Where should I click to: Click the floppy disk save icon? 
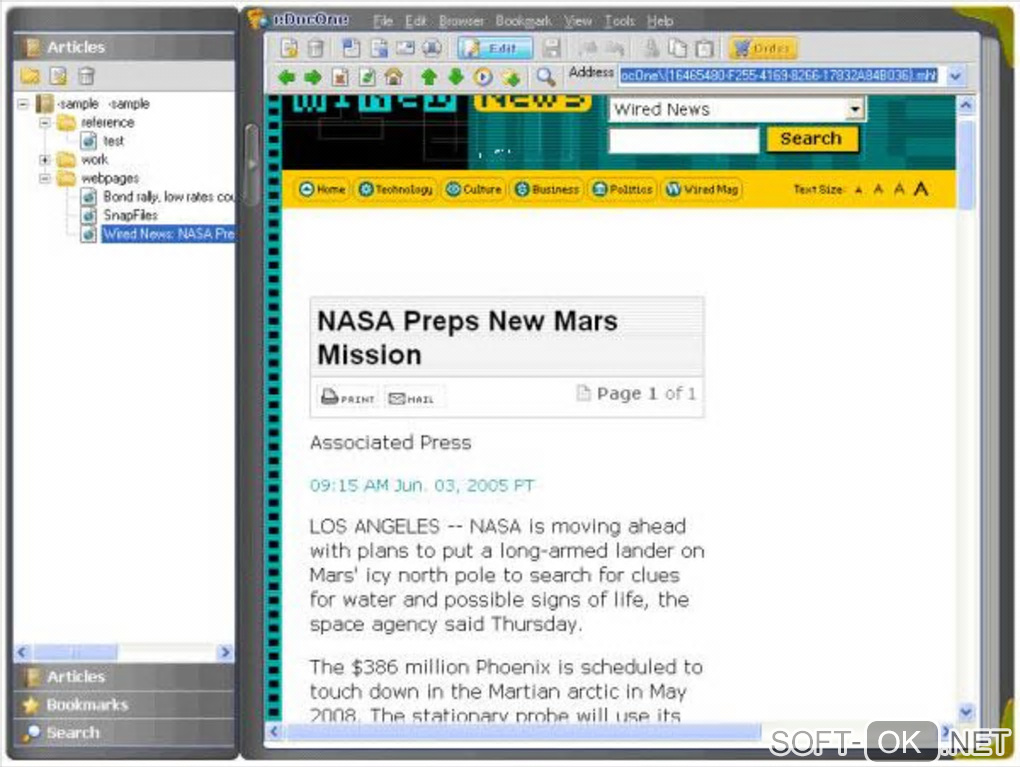tap(552, 48)
